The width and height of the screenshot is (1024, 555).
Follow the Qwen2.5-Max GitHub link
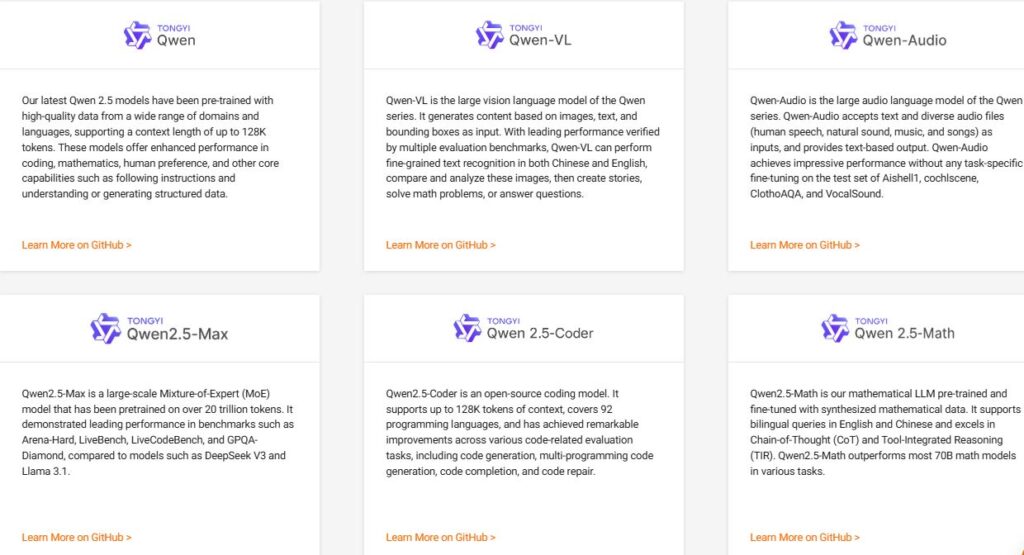(77, 537)
